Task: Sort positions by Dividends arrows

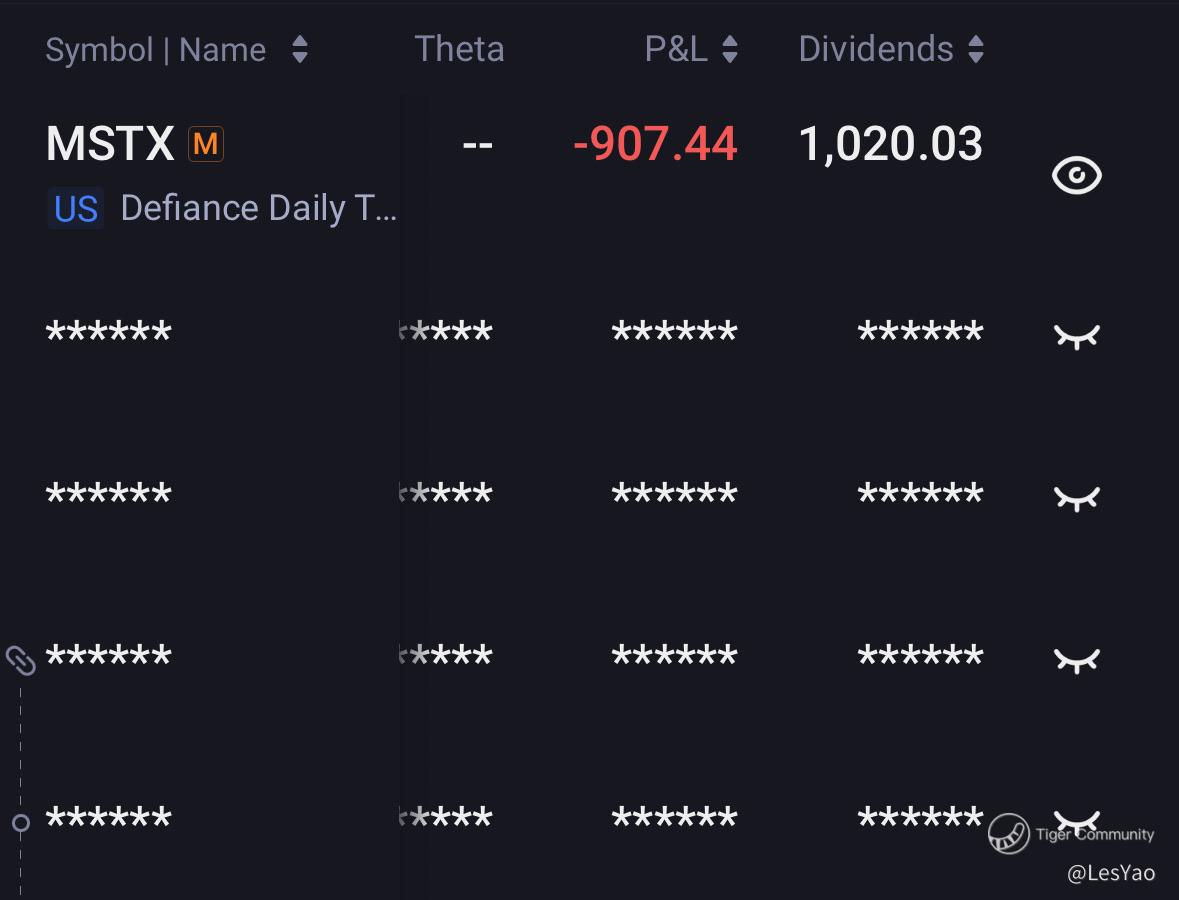Action: click(976, 50)
